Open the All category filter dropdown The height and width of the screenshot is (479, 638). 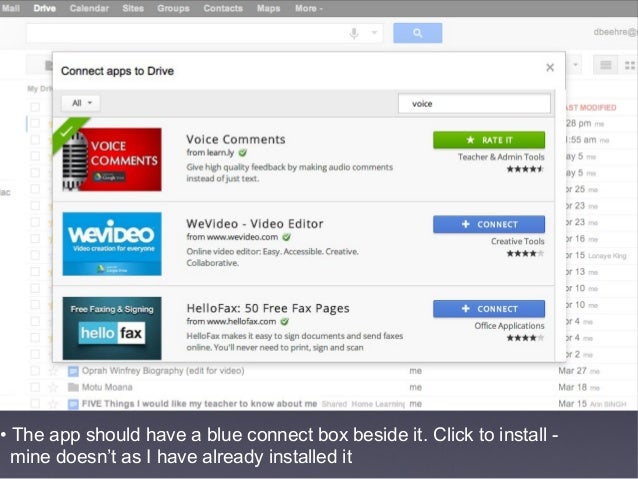(81, 103)
